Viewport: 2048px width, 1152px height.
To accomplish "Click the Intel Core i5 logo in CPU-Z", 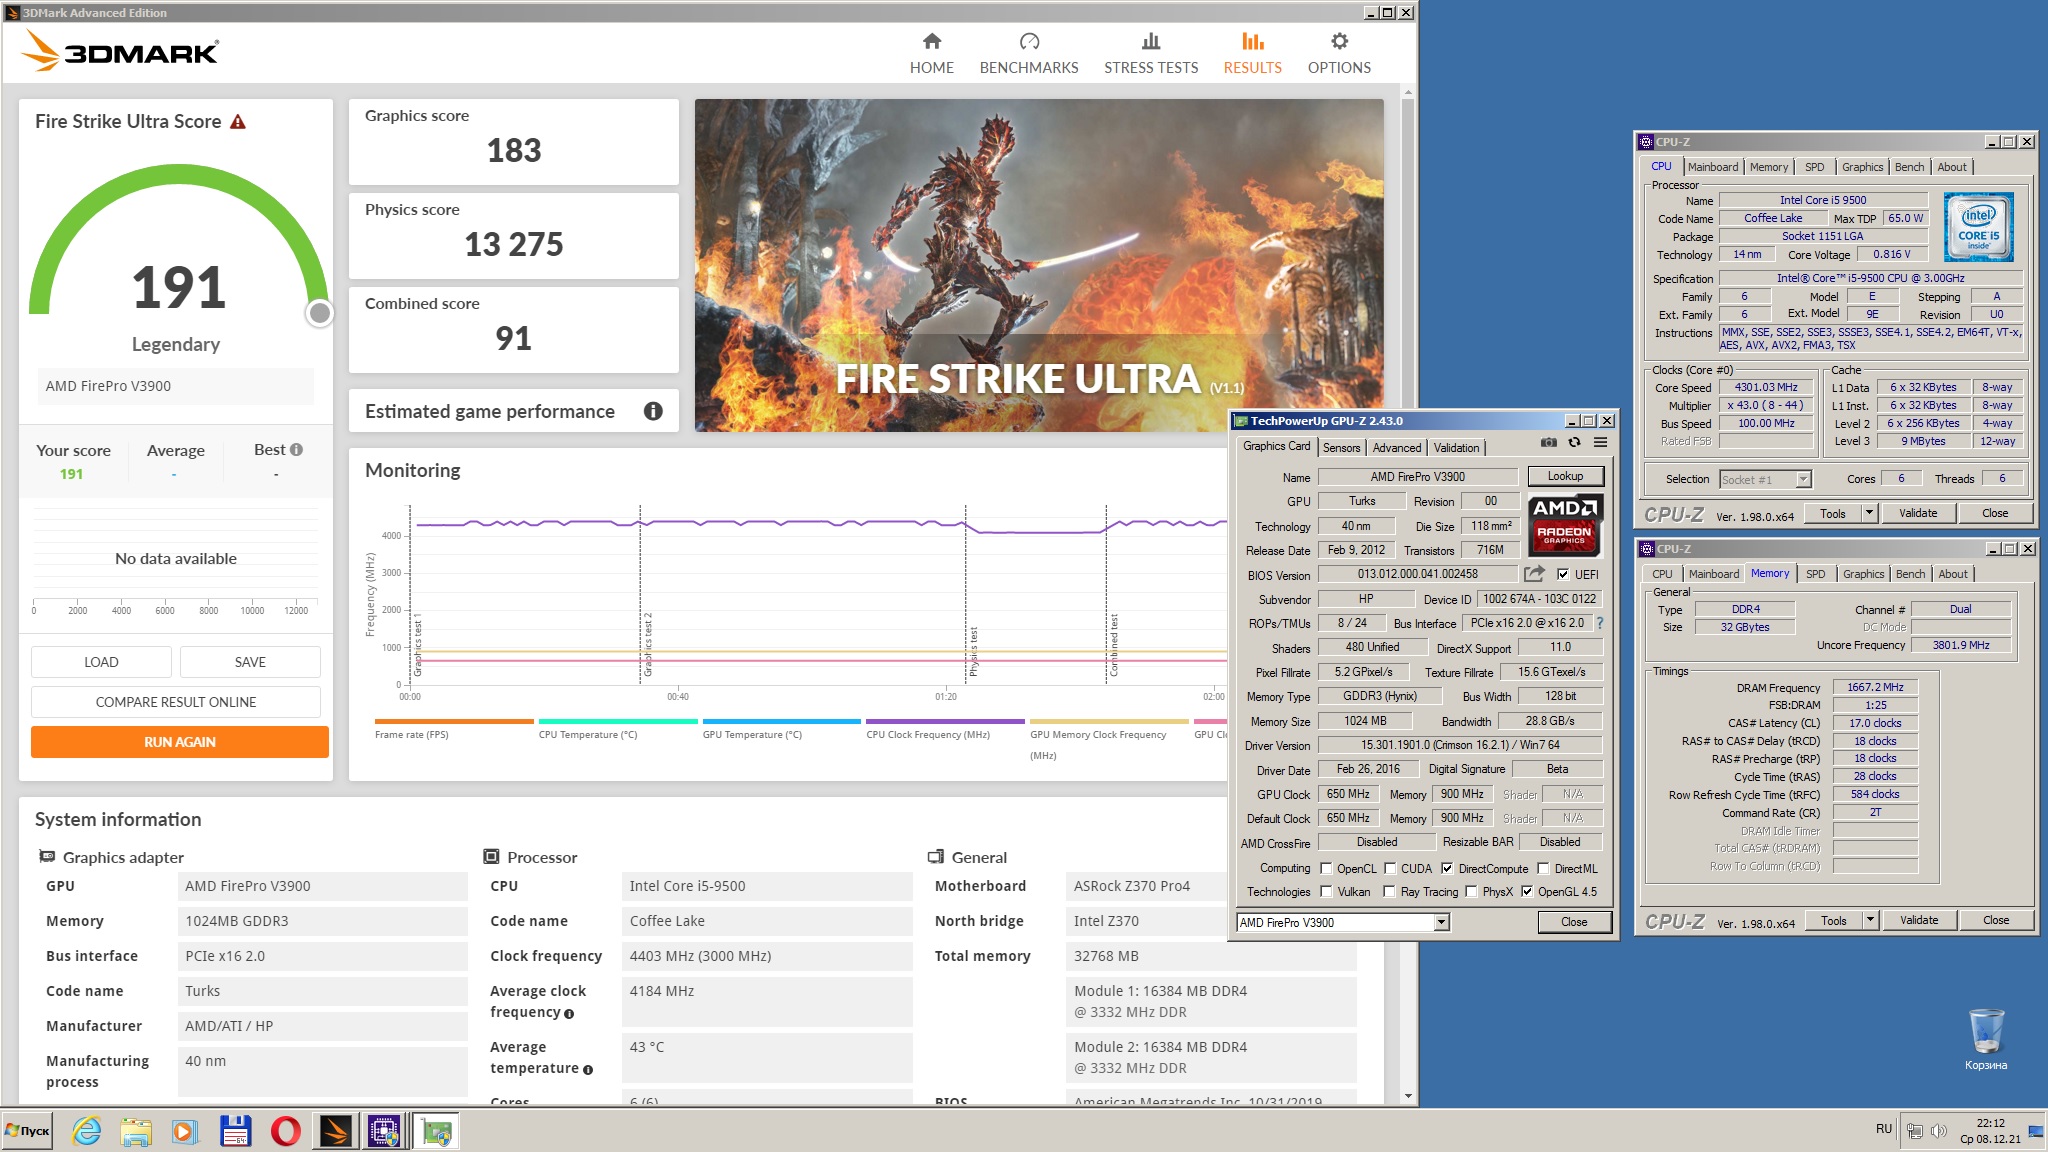I will pyautogui.click(x=1978, y=228).
